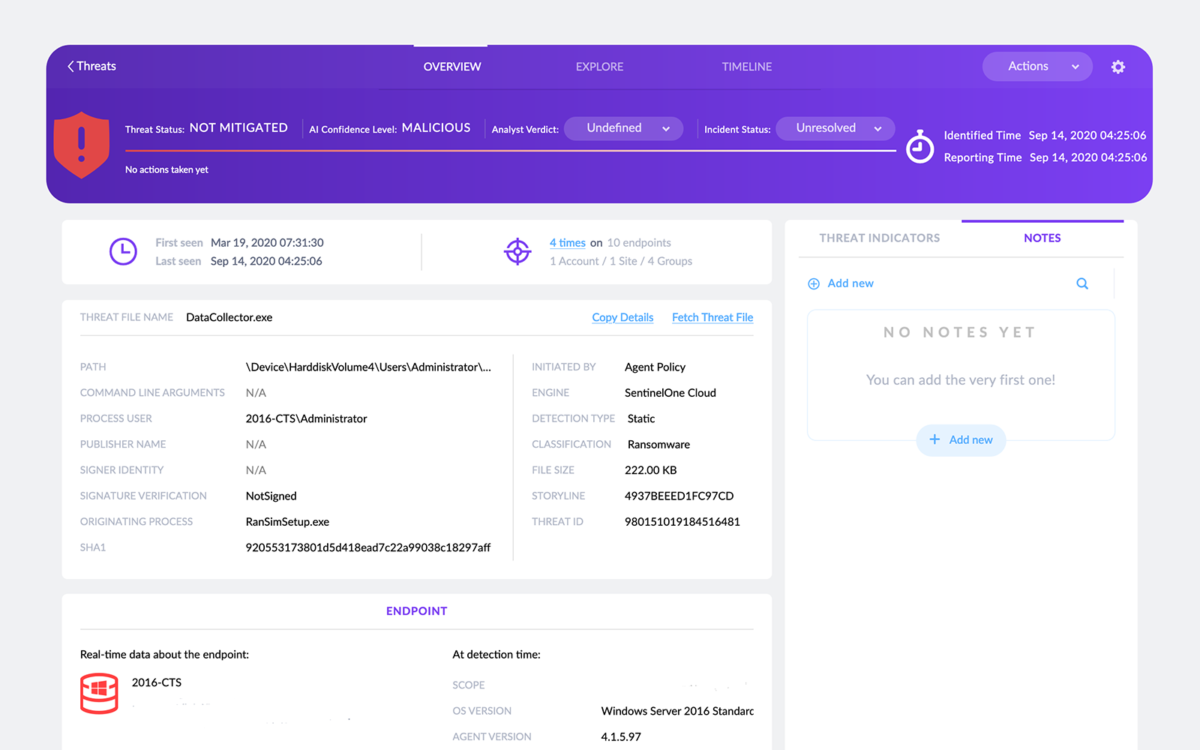This screenshot has height=750, width=1200.
Task: Click the red Windows endpoint icon
Action: pyautogui.click(x=99, y=692)
